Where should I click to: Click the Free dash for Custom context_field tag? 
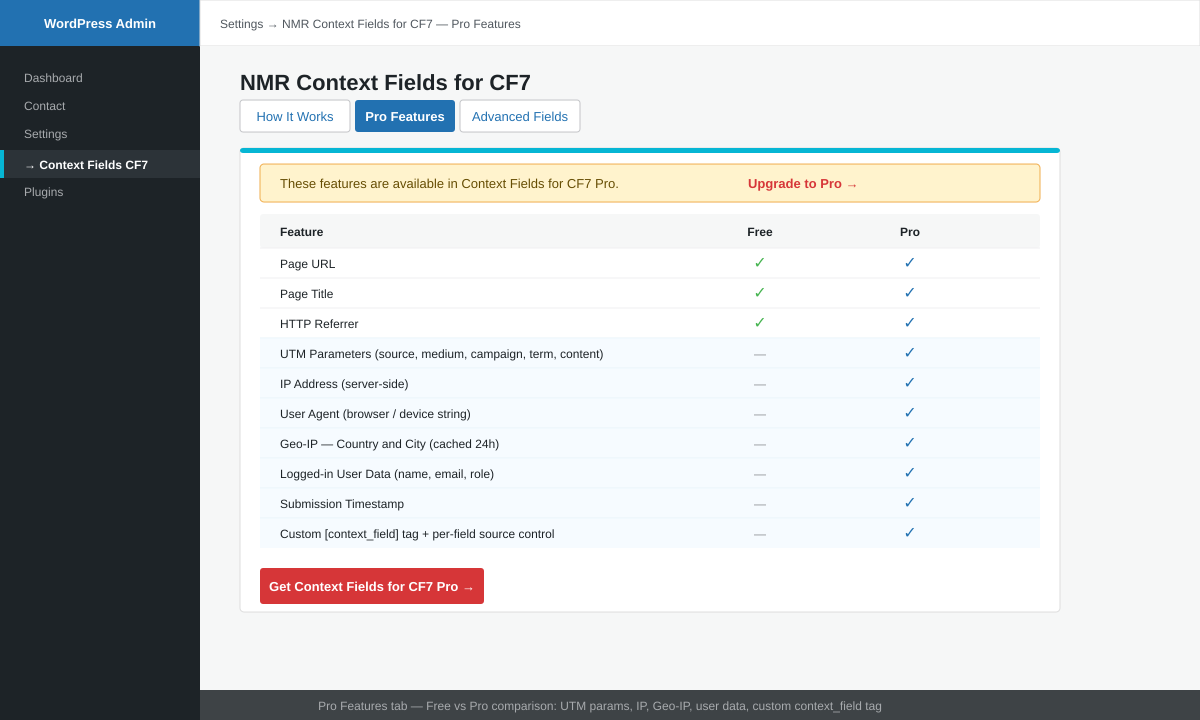pyautogui.click(x=760, y=534)
